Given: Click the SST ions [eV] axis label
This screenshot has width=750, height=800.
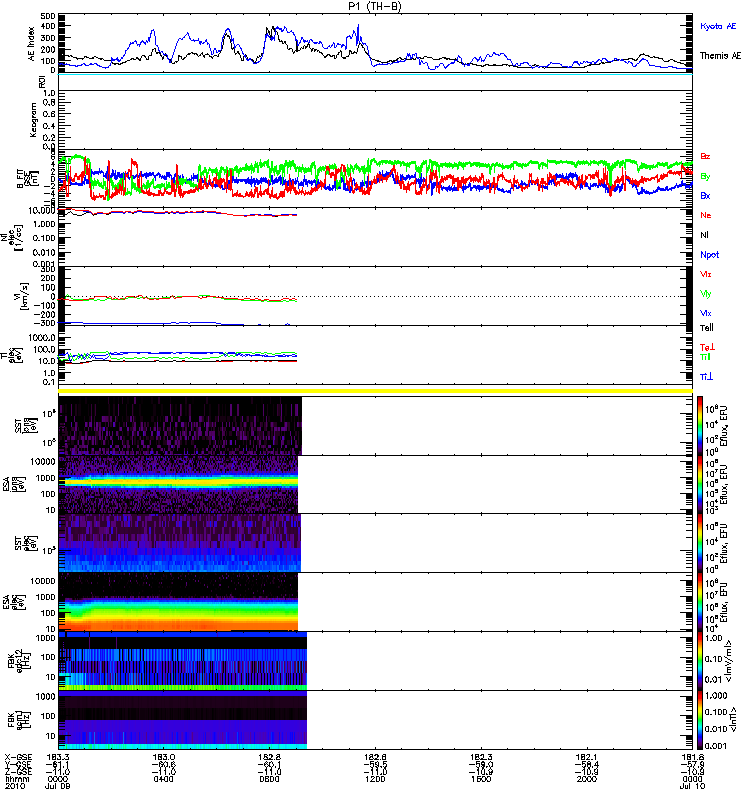Looking at the screenshot, I should (x=26, y=426).
